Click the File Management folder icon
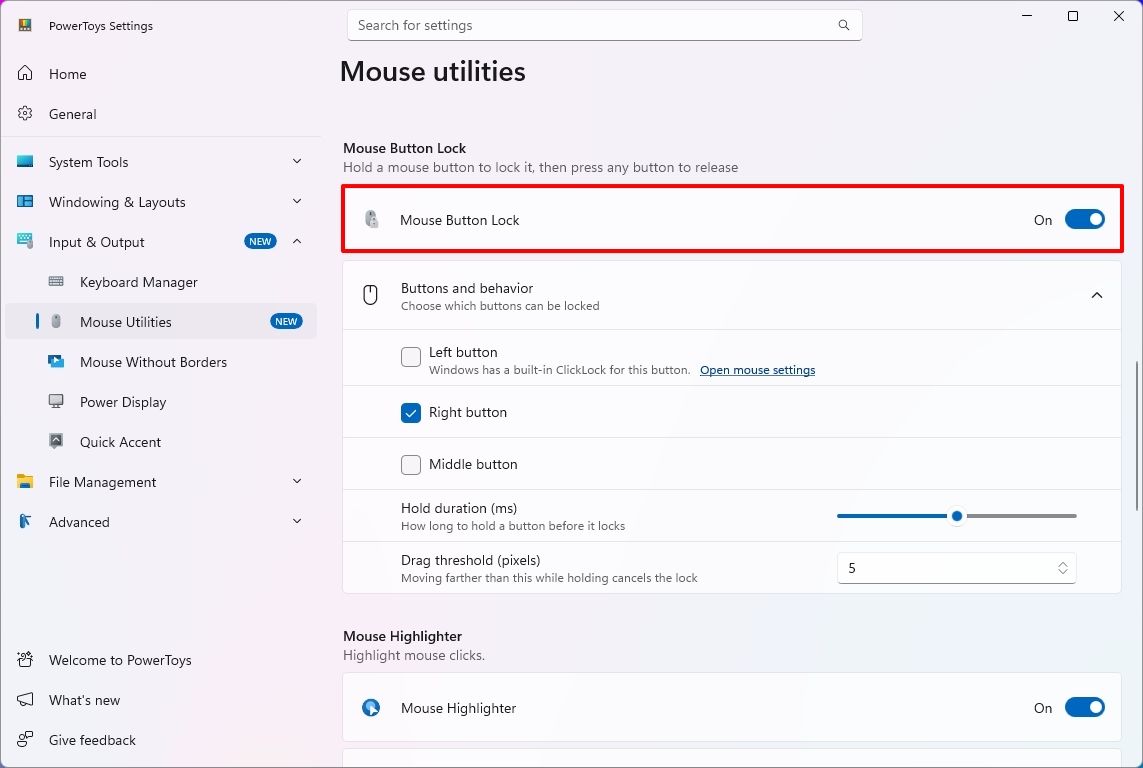 tap(25, 481)
